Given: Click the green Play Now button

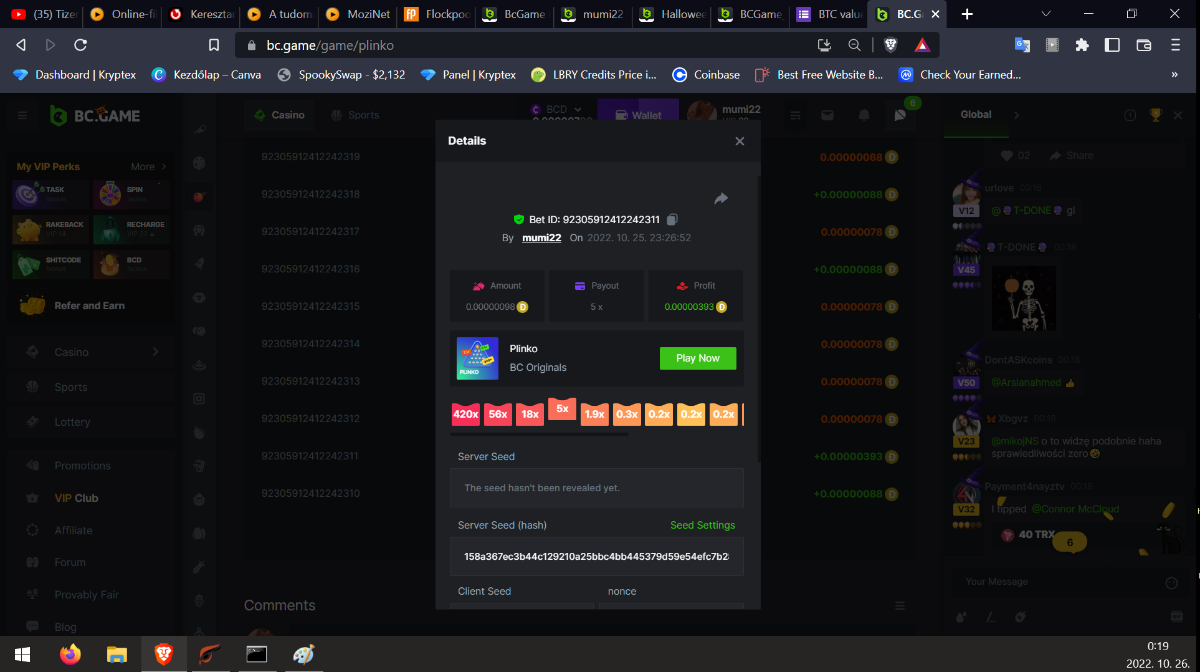Looking at the screenshot, I should tap(697, 358).
